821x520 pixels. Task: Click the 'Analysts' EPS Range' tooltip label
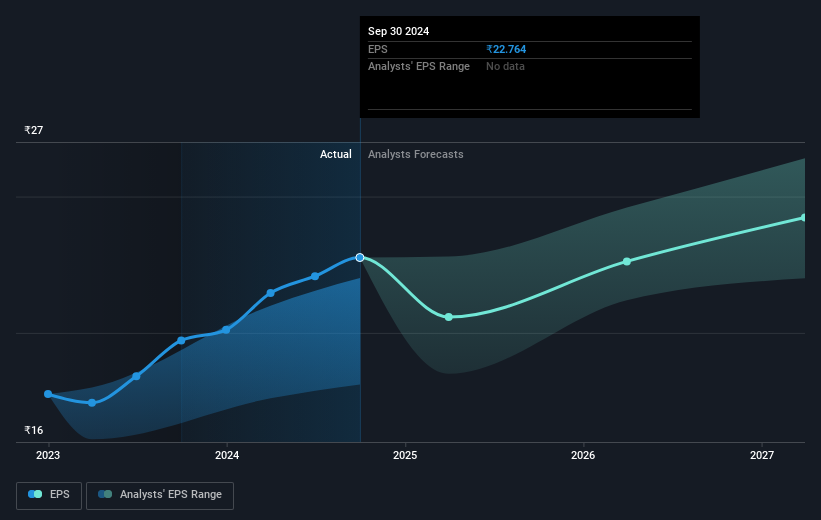419,67
